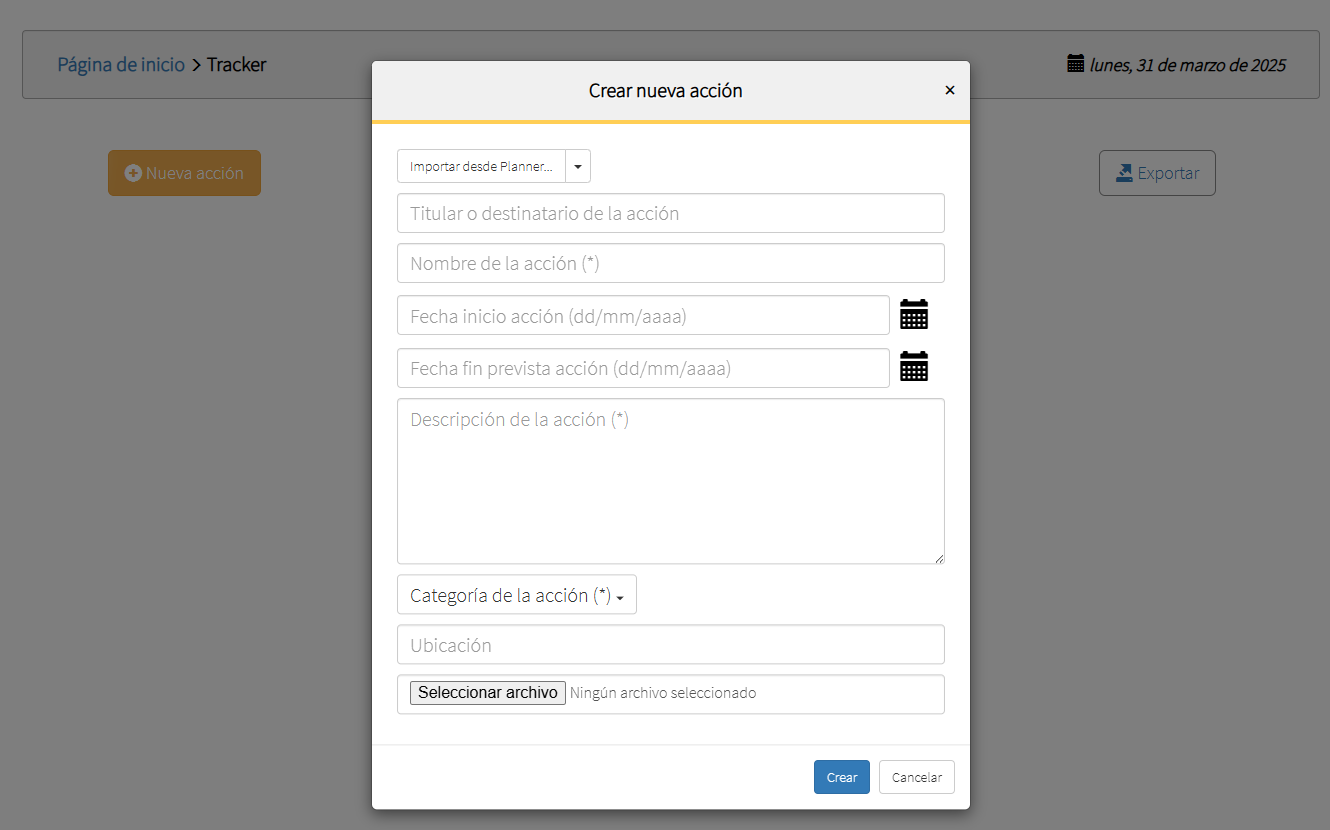Click the Crear button

point(841,777)
